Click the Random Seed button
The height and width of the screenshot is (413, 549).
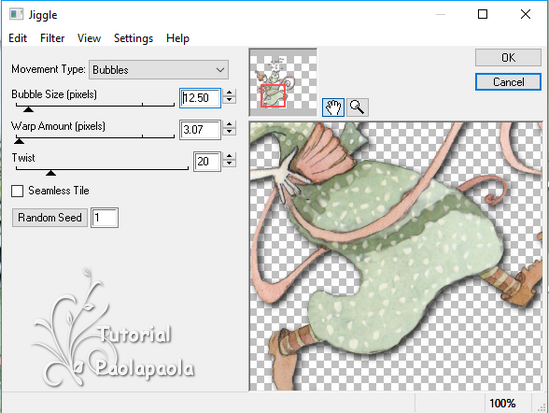[x=50, y=217]
